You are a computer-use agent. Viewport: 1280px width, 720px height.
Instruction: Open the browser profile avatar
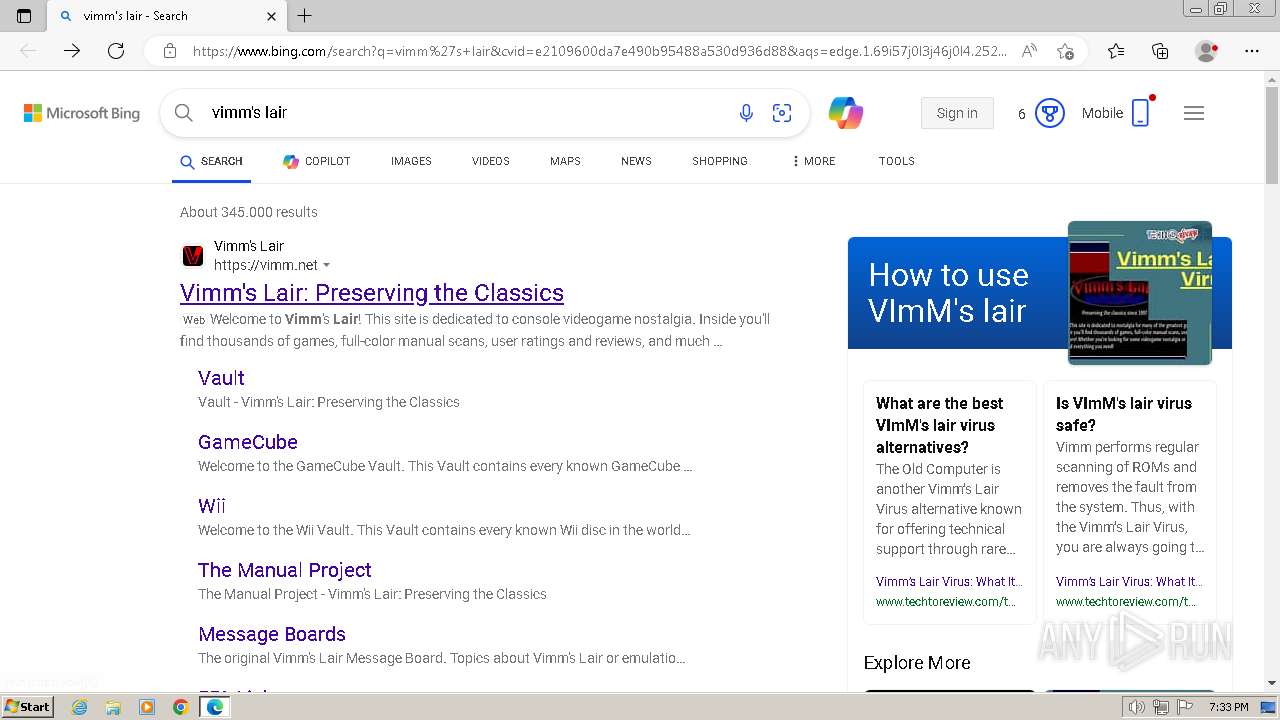coord(1206,51)
